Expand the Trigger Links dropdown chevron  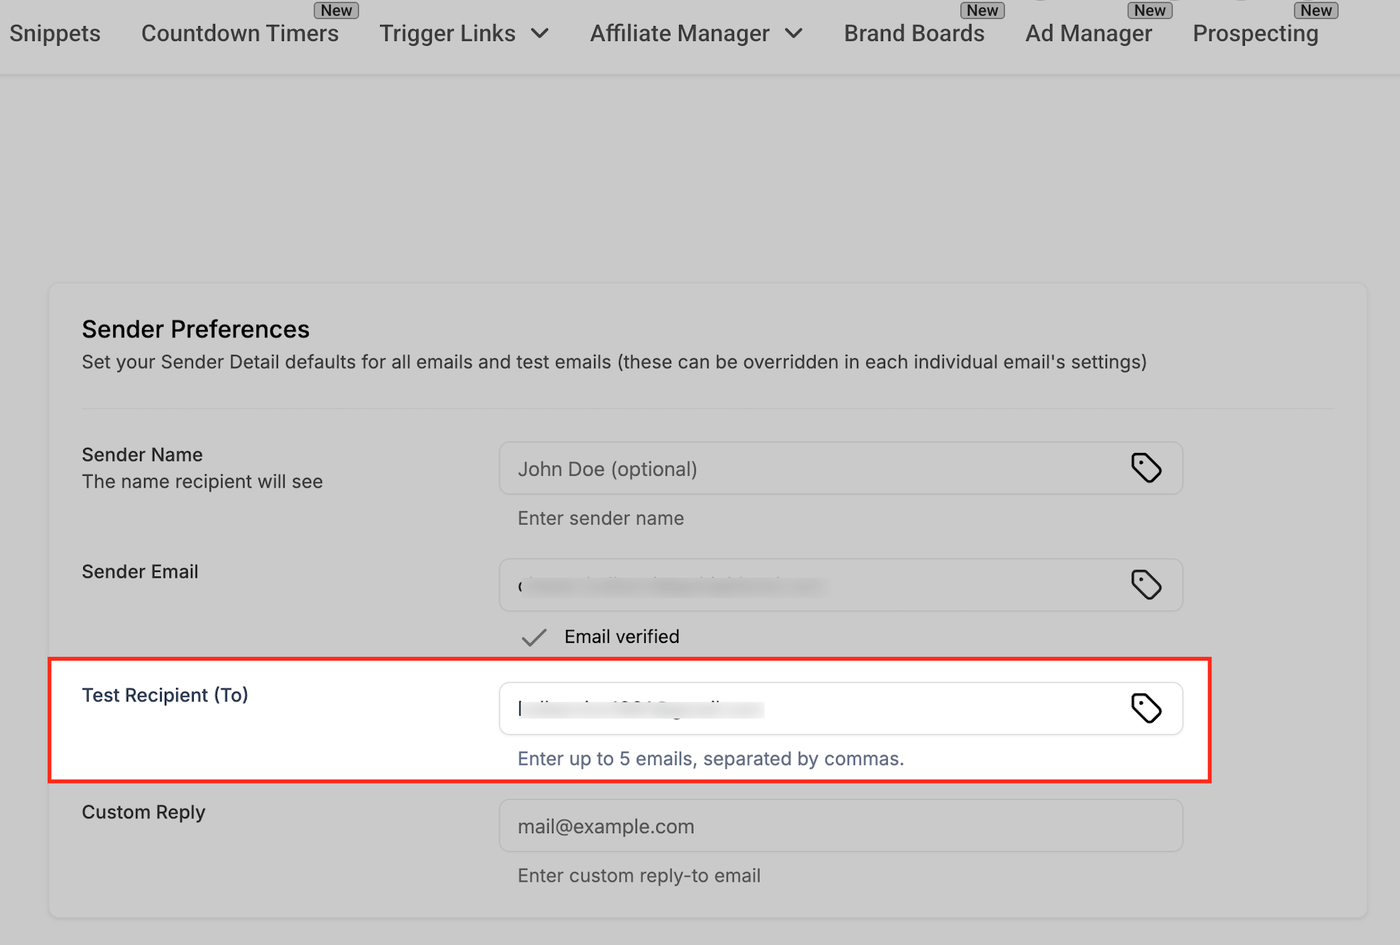pos(540,34)
